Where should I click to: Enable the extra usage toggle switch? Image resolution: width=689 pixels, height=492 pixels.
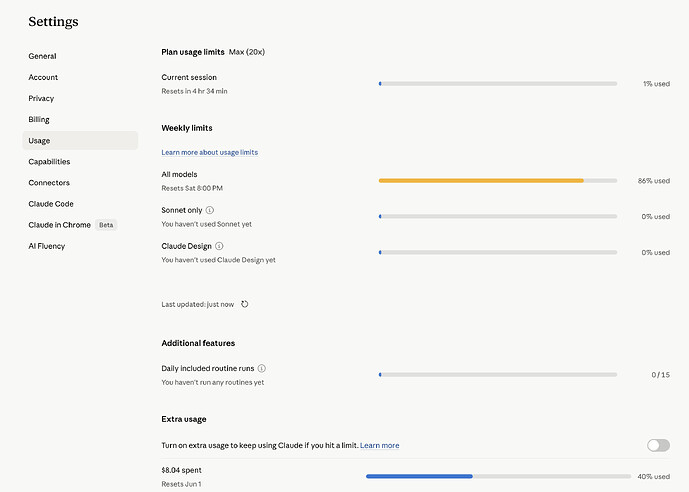[658, 445]
